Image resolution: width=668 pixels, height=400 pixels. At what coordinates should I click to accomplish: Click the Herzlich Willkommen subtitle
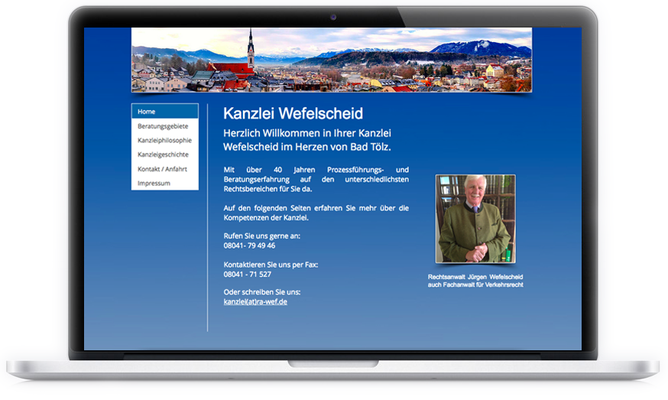(307, 140)
